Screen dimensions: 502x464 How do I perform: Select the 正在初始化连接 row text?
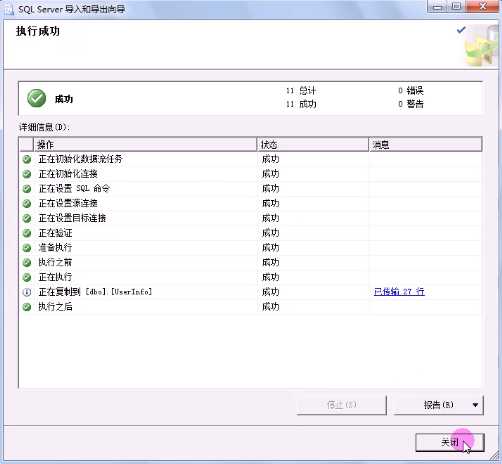[68, 174]
